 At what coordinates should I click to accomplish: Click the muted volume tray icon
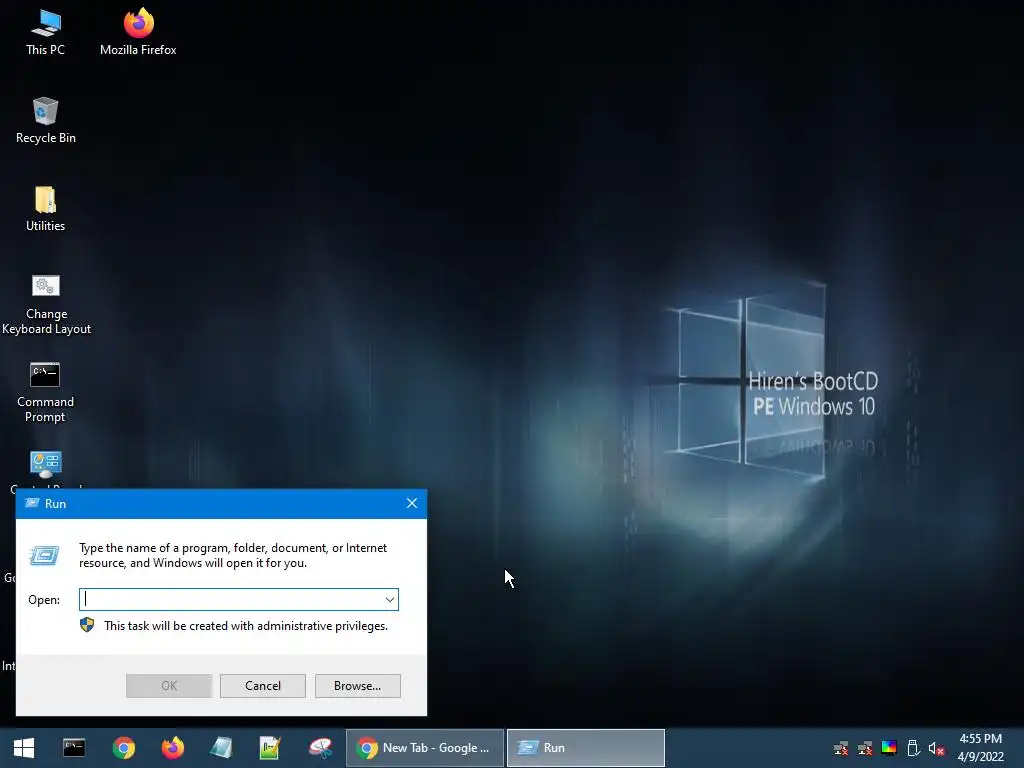point(936,748)
